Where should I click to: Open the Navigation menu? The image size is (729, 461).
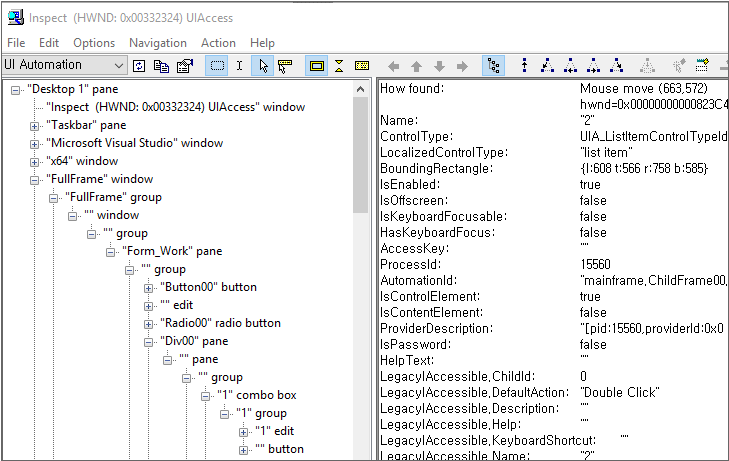tap(157, 43)
